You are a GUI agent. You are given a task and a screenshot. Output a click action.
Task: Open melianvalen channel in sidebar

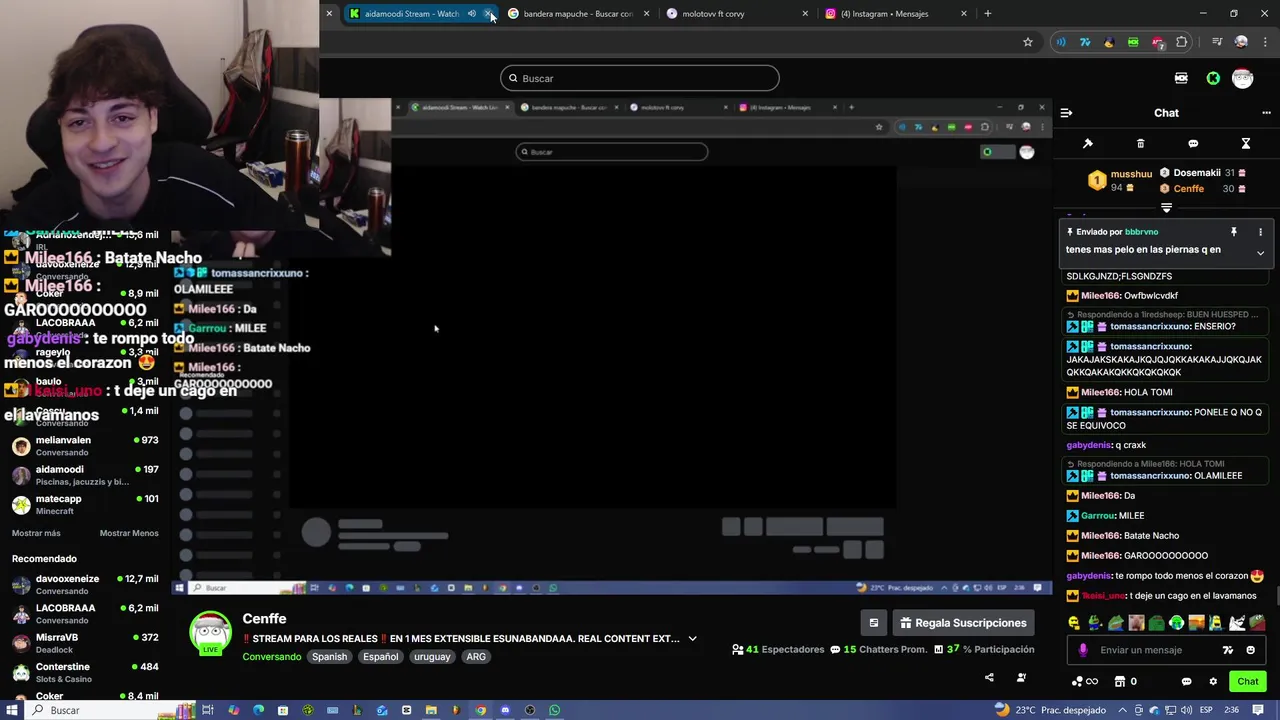[x=85, y=446]
